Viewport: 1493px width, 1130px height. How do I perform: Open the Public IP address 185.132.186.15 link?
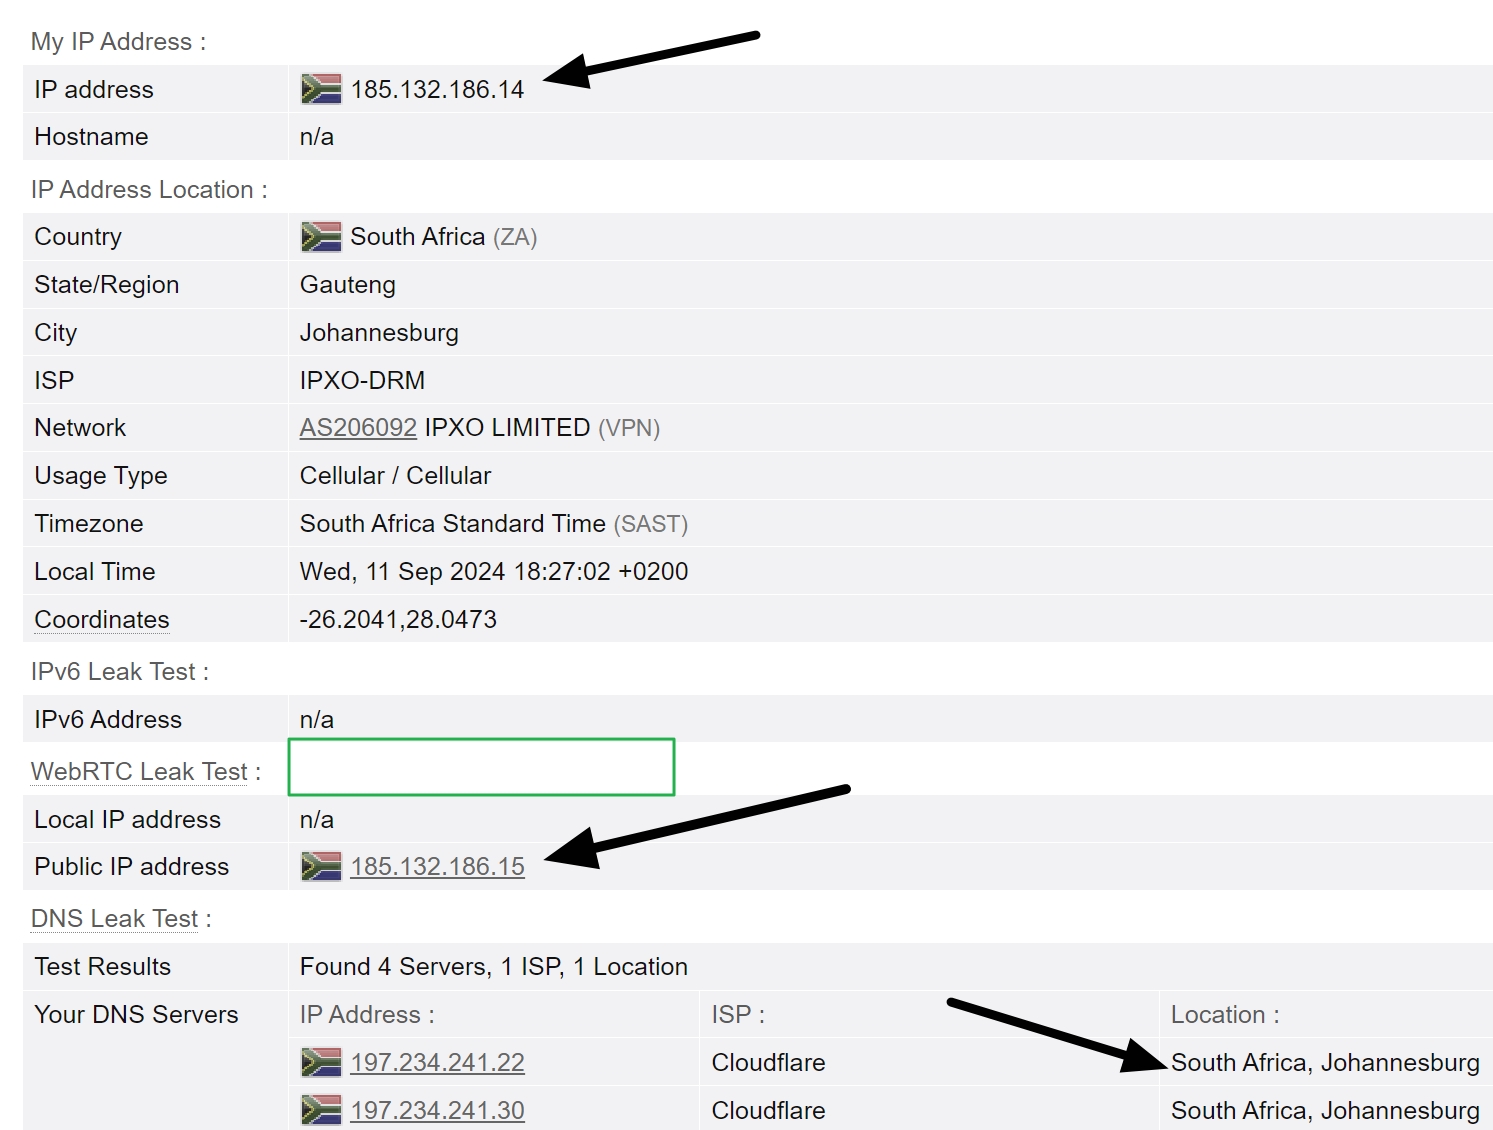pyautogui.click(x=438, y=866)
